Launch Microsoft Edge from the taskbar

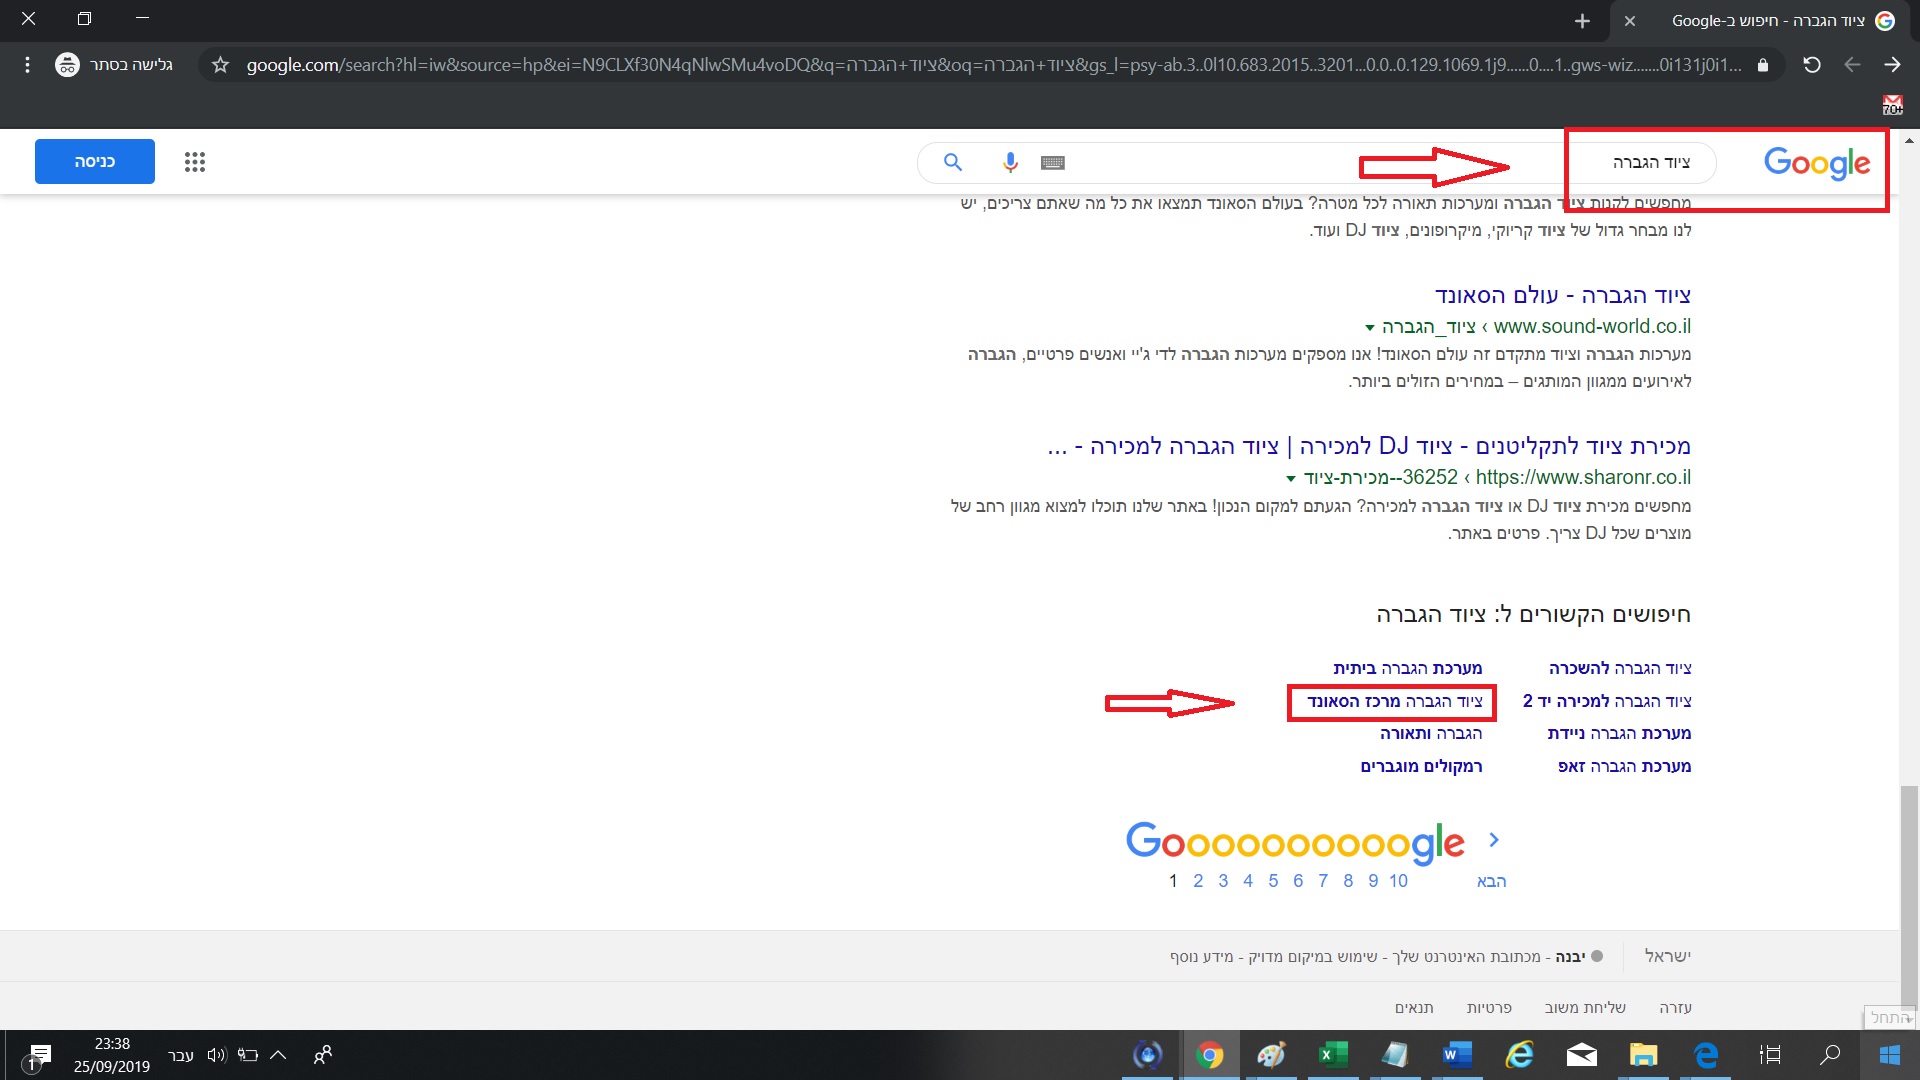1706,1055
